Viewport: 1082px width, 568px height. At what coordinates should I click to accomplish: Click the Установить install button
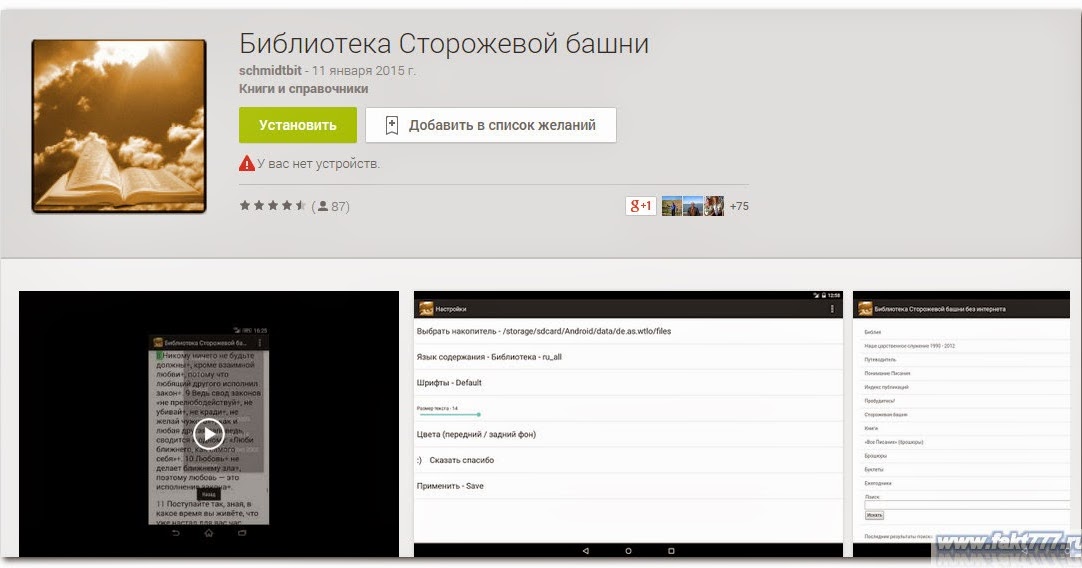(297, 125)
